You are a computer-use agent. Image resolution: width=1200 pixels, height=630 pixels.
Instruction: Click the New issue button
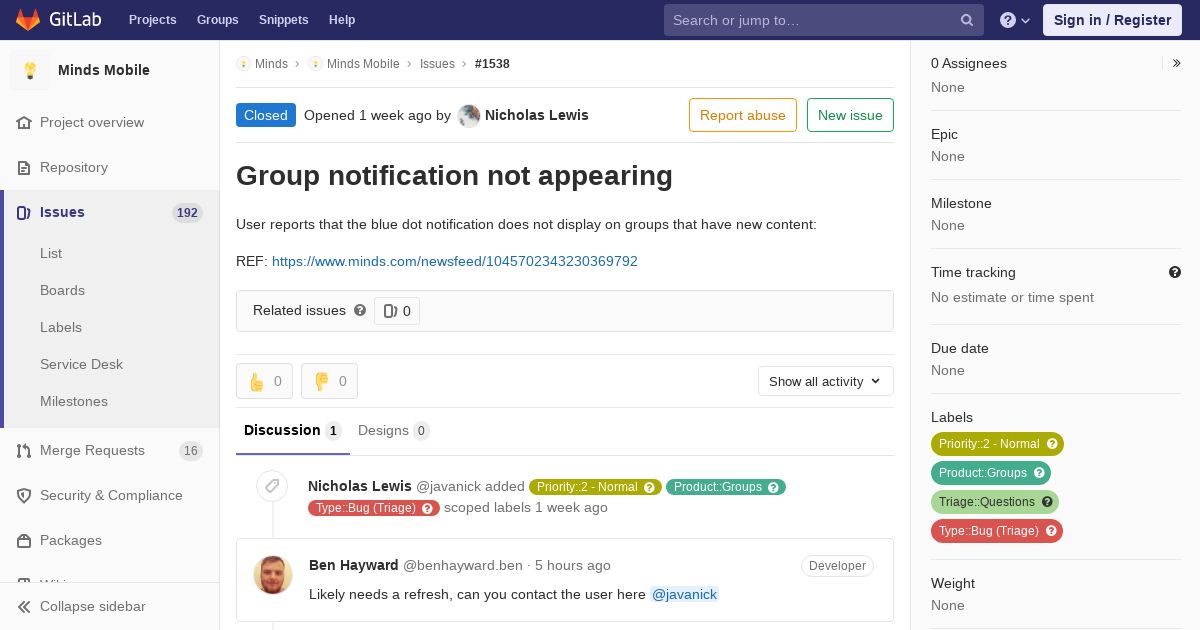pyautogui.click(x=850, y=115)
